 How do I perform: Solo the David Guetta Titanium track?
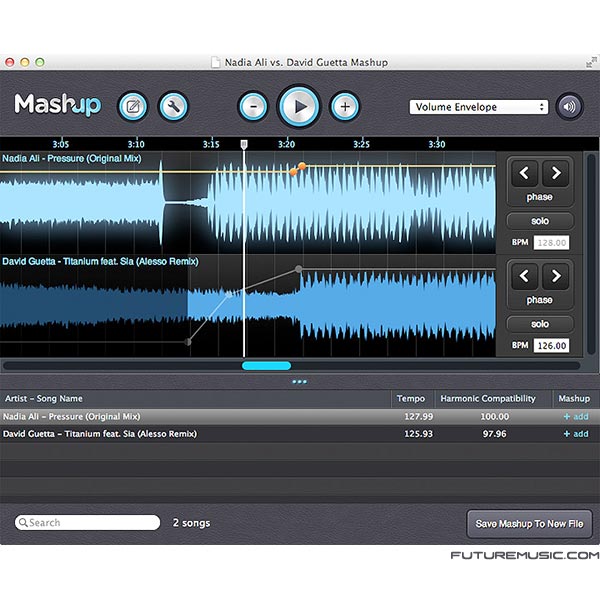tap(540, 324)
